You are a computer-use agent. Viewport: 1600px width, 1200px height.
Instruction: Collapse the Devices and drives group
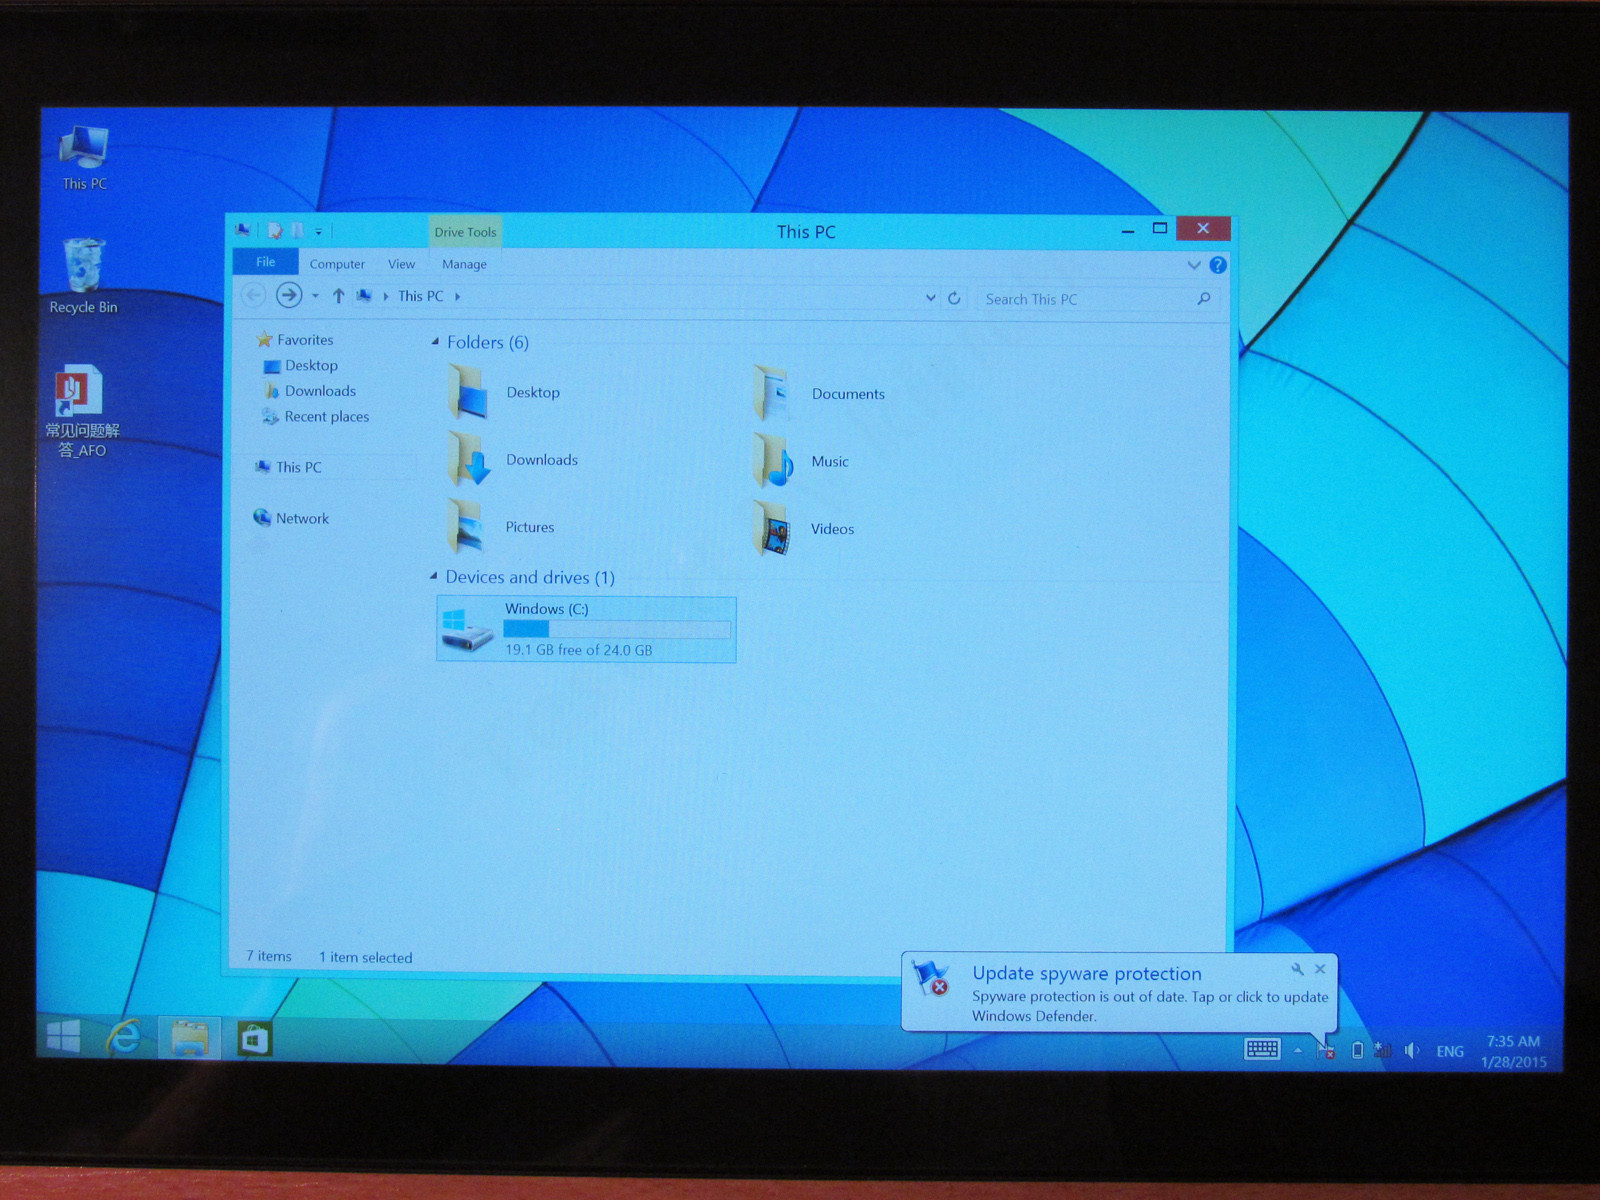coord(433,576)
